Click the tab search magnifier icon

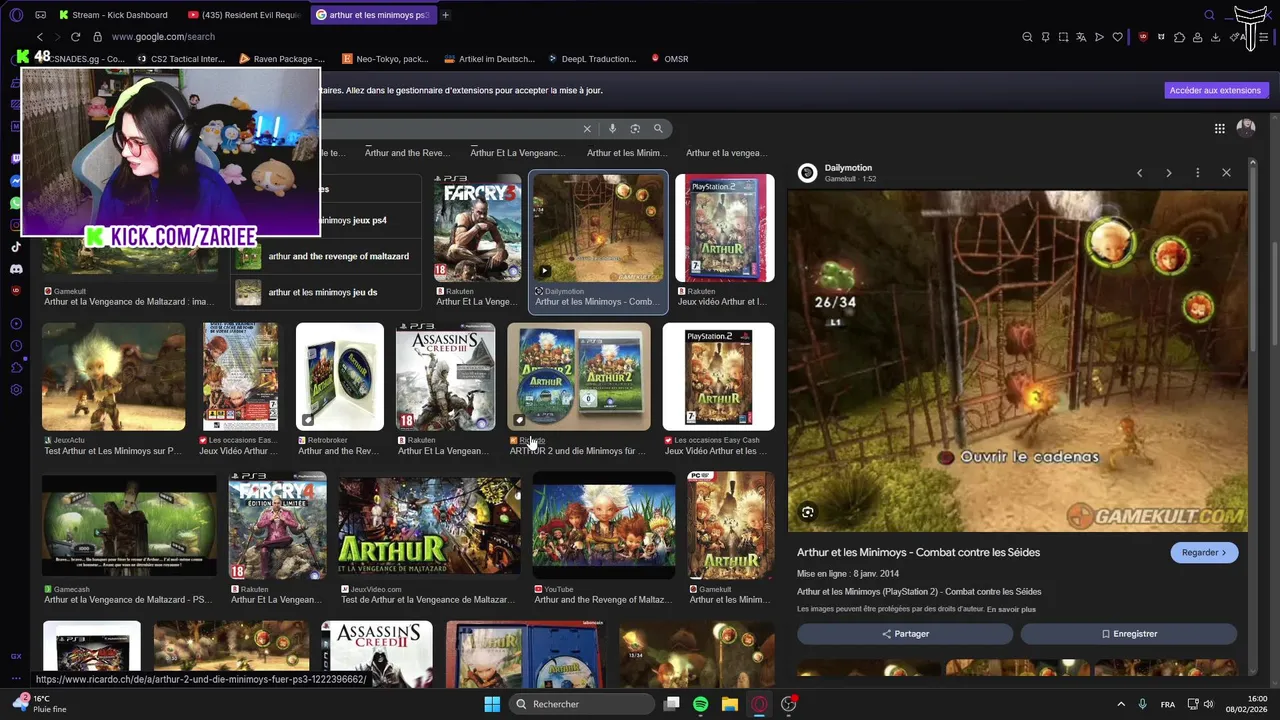1209,15
